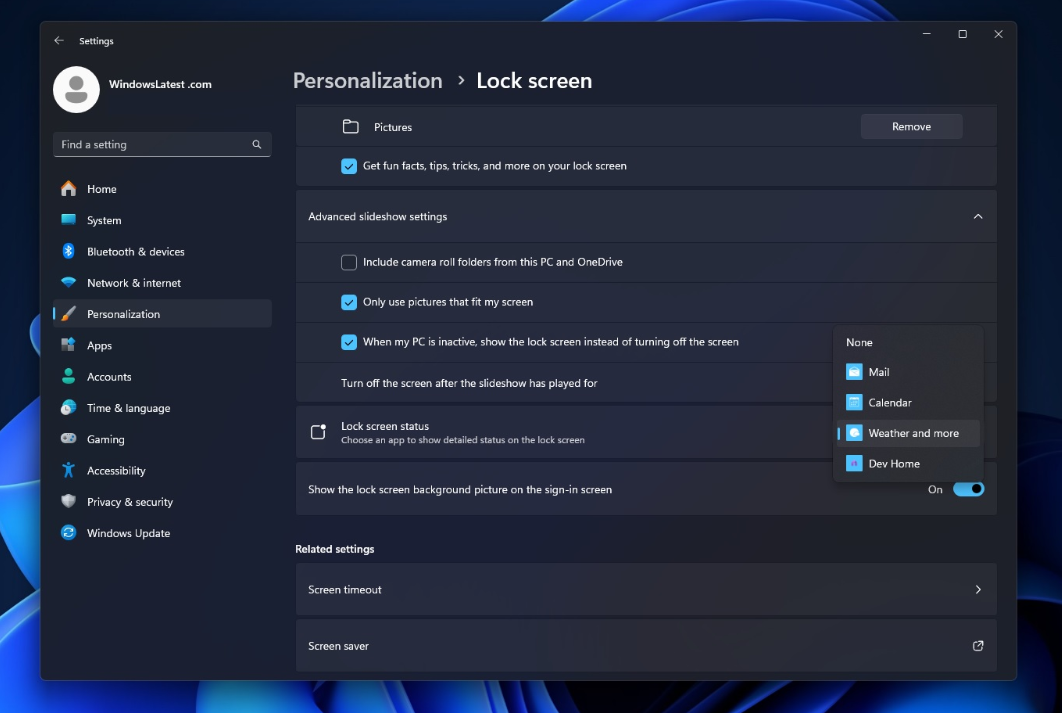Click the Find a setting search box

point(162,144)
